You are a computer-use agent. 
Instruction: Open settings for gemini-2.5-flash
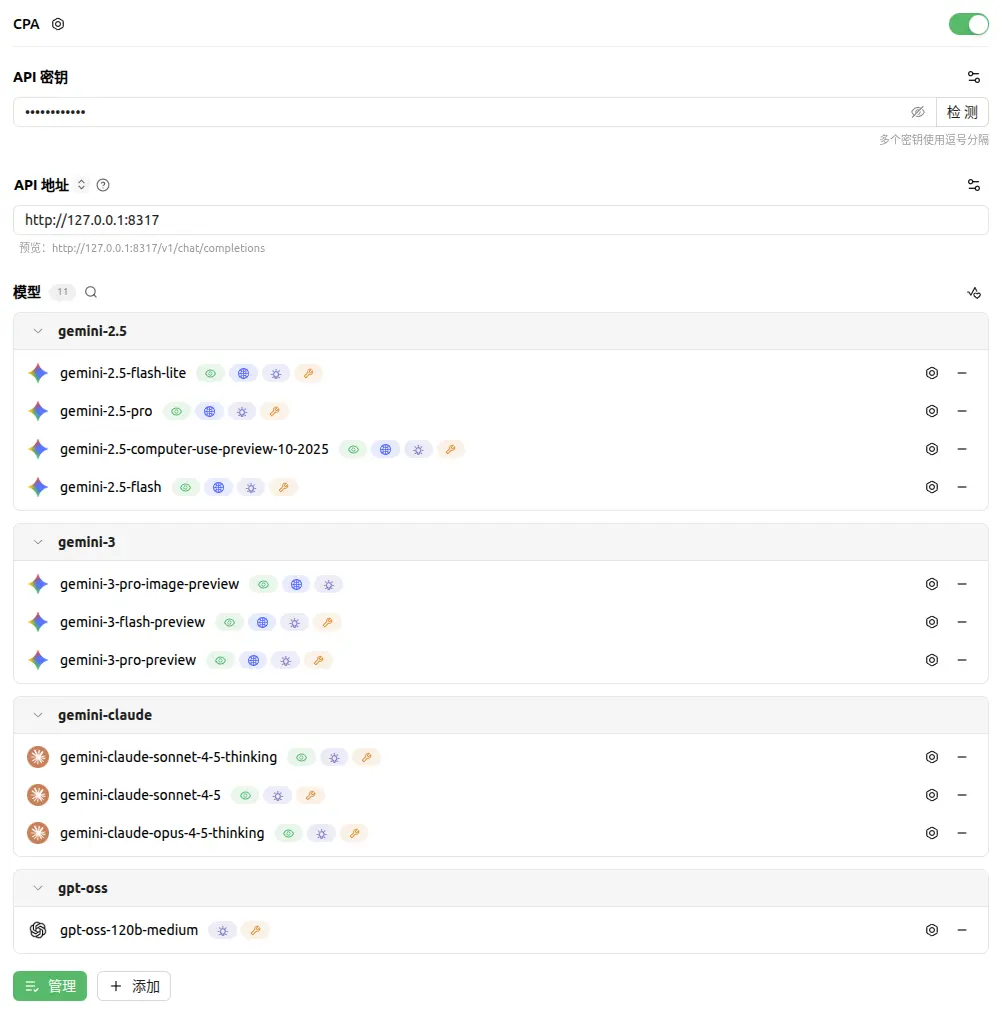point(932,487)
